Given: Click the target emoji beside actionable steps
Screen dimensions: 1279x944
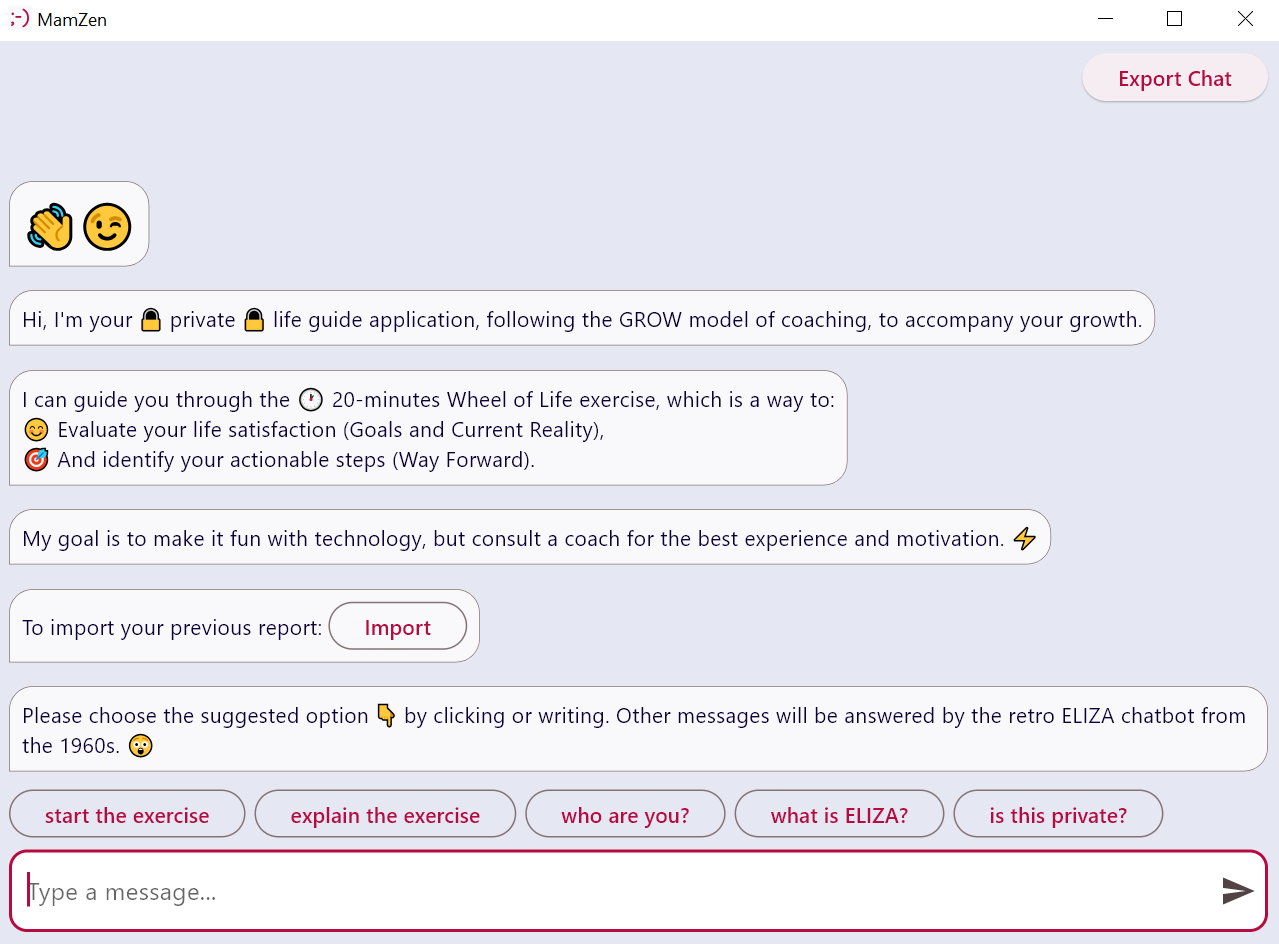Looking at the screenshot, I should [x=36, y=460].
